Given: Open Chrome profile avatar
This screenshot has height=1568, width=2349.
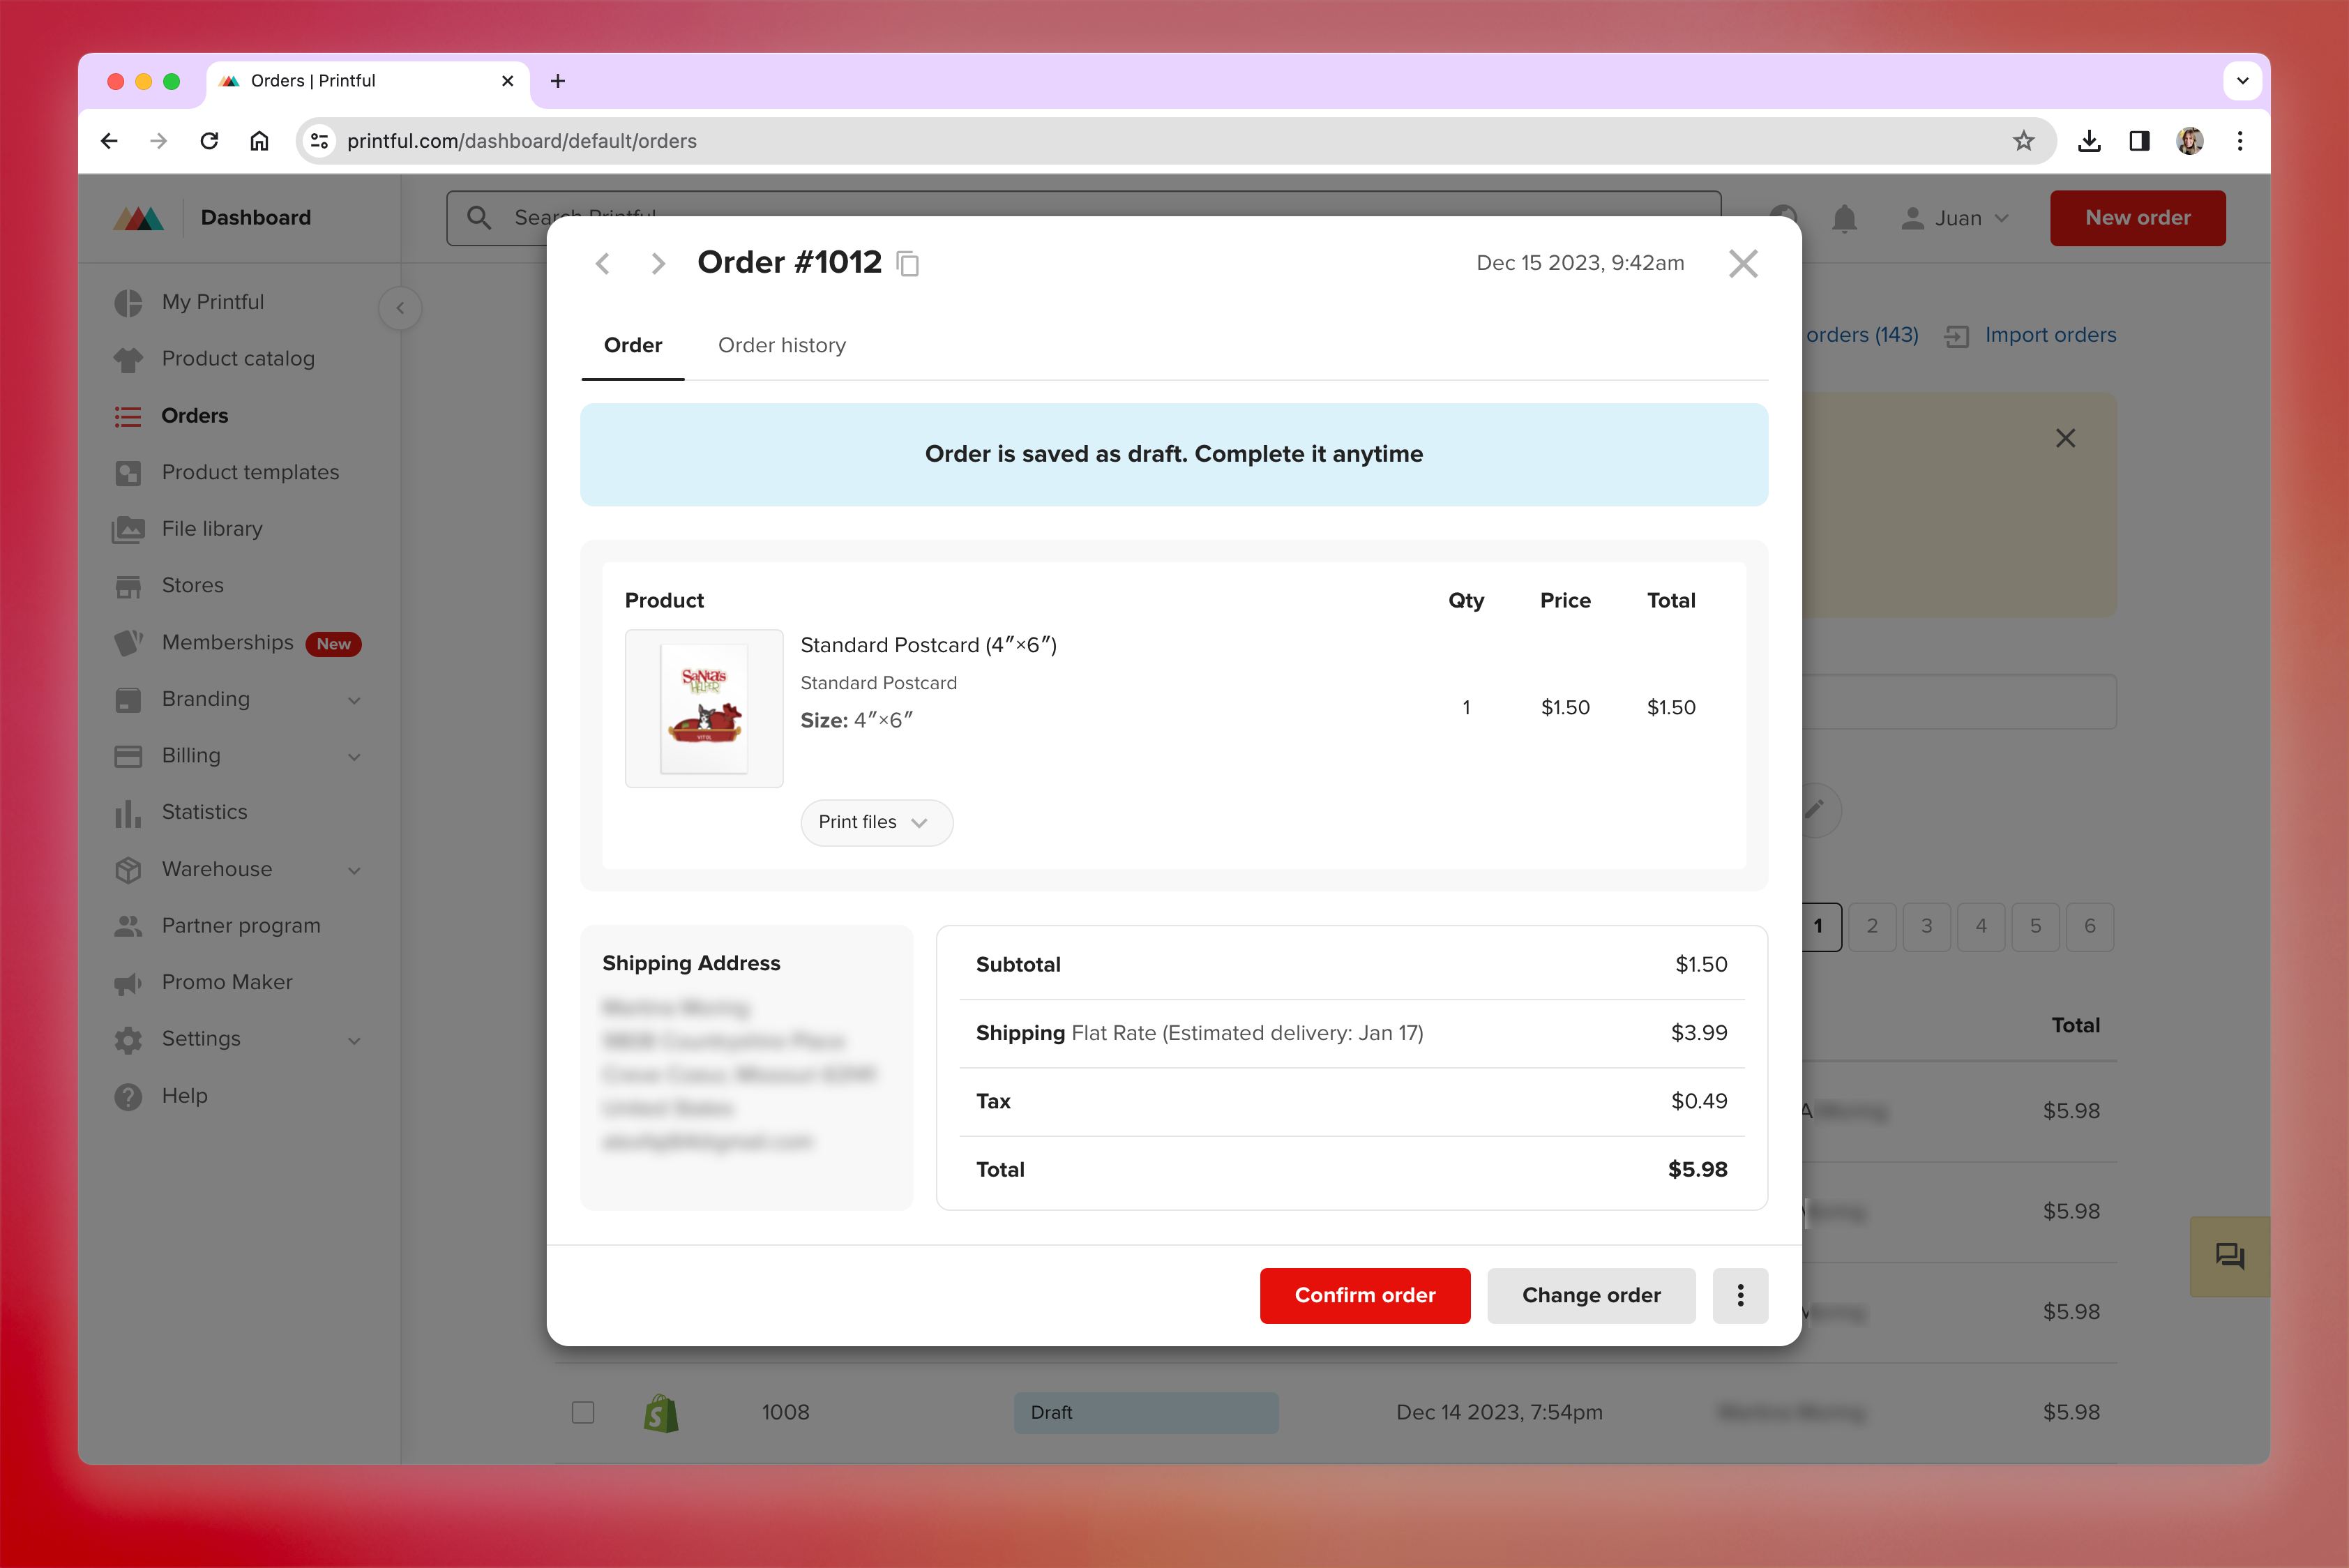Looking at the screenshot, I should point(2190,141).
